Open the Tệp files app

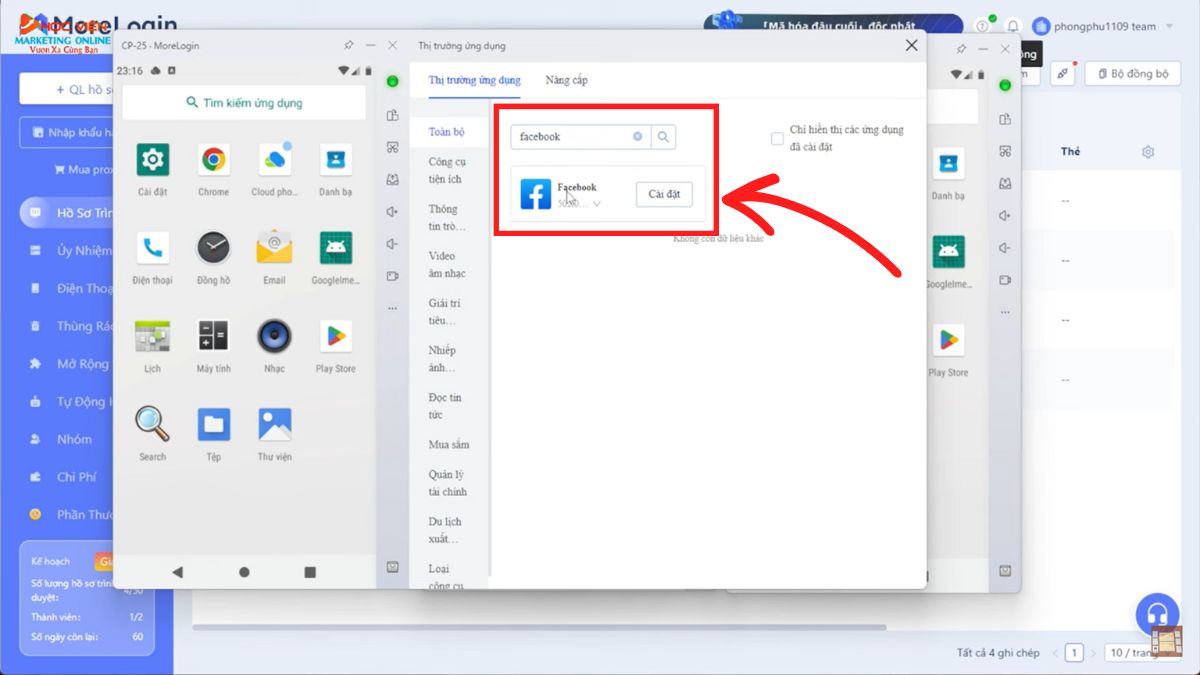(x=213, y=424)
